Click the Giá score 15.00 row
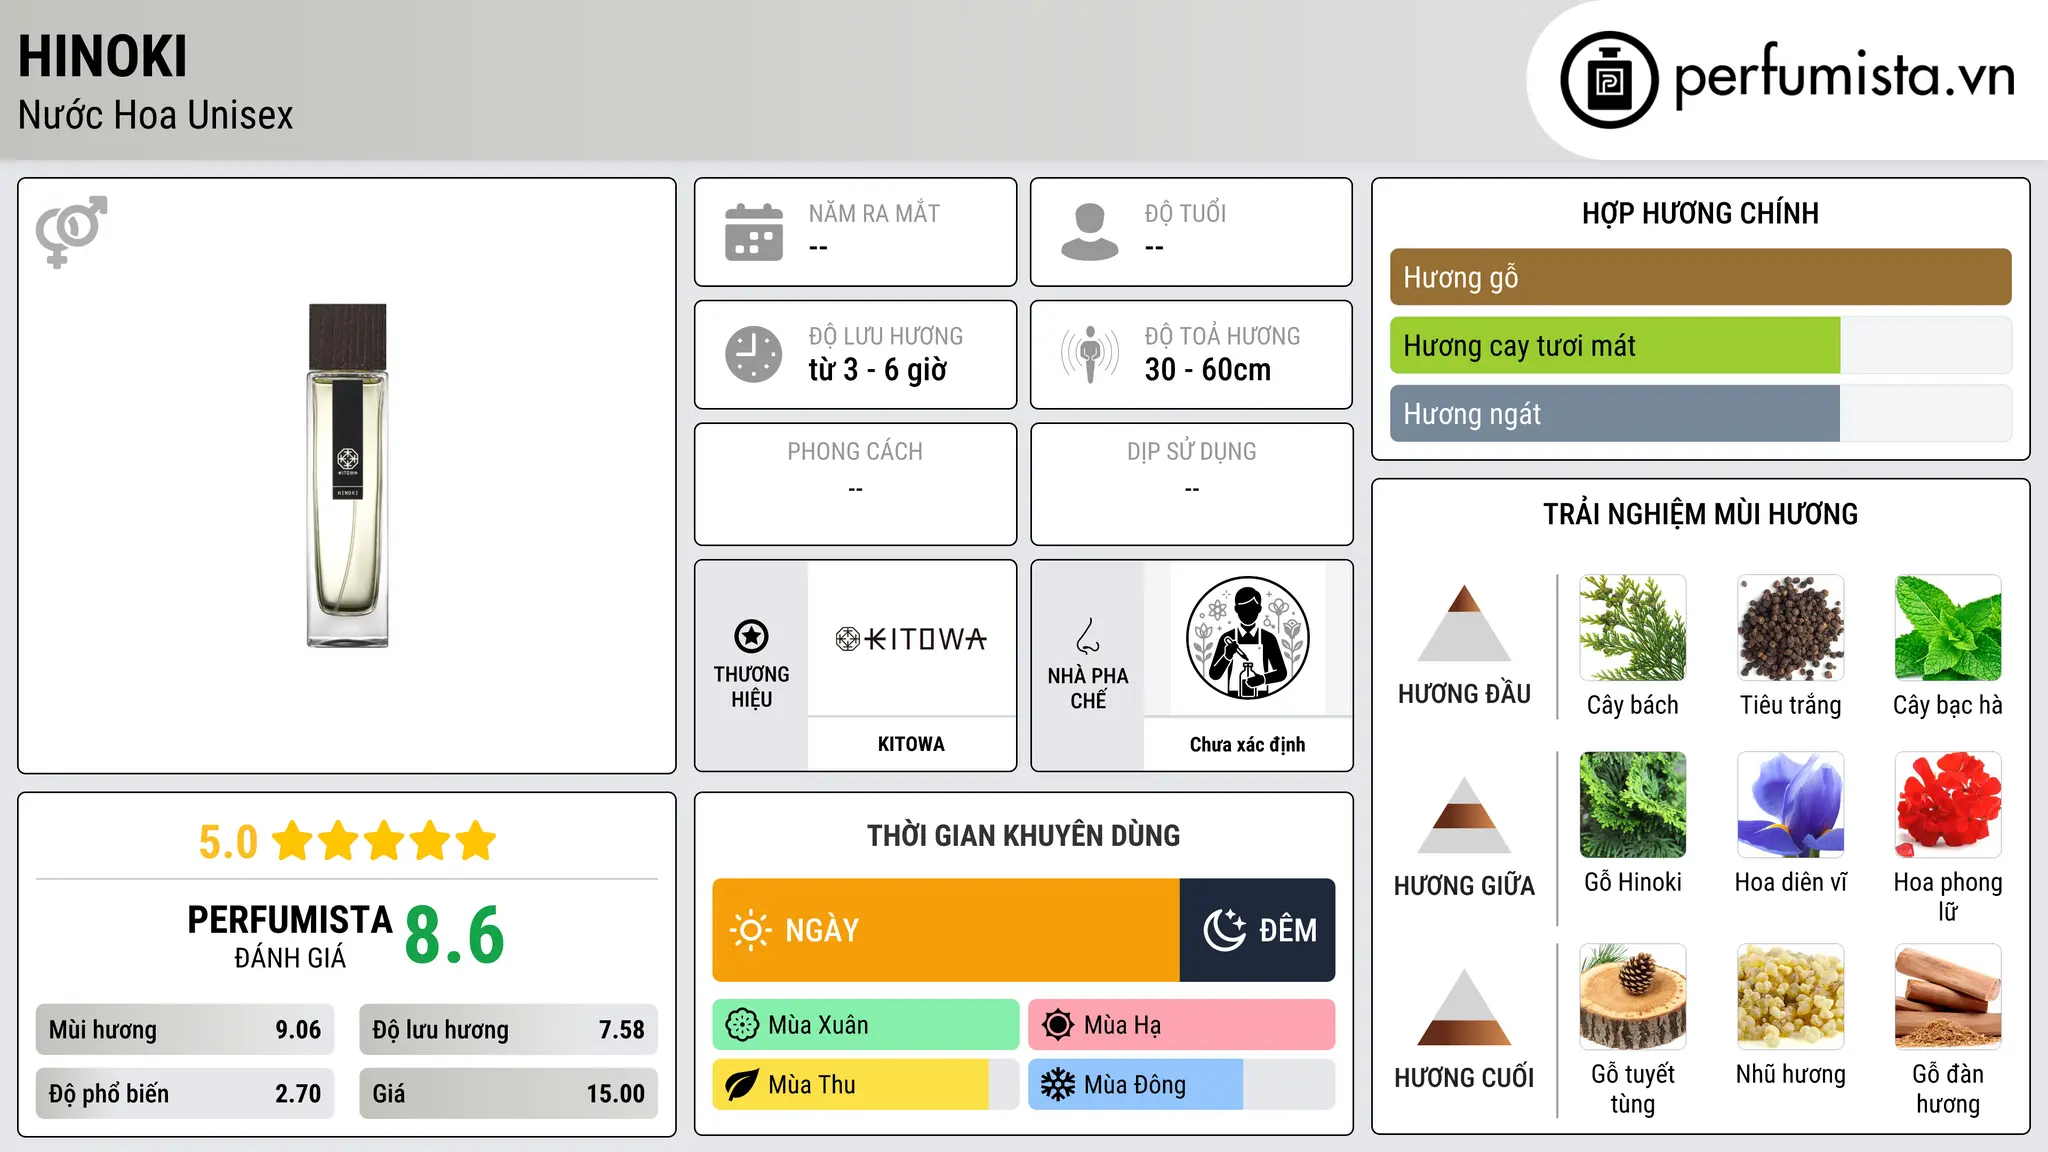2048x1152 pixels. coord(508,1094)
